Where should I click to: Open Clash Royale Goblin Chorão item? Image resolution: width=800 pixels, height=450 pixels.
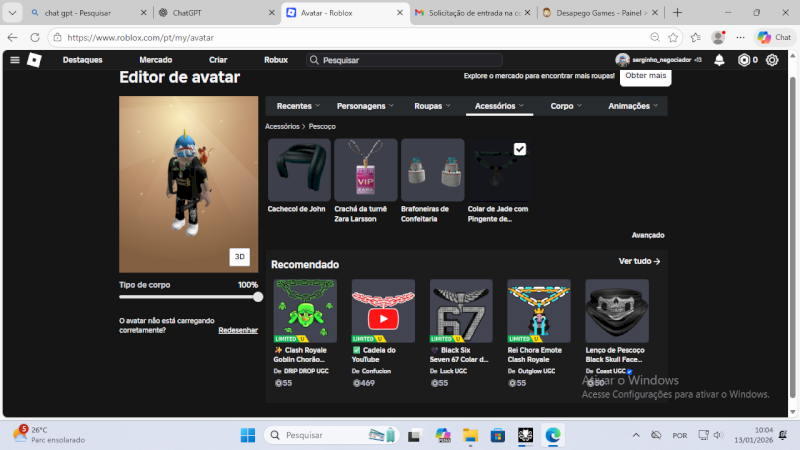point(305,311)
